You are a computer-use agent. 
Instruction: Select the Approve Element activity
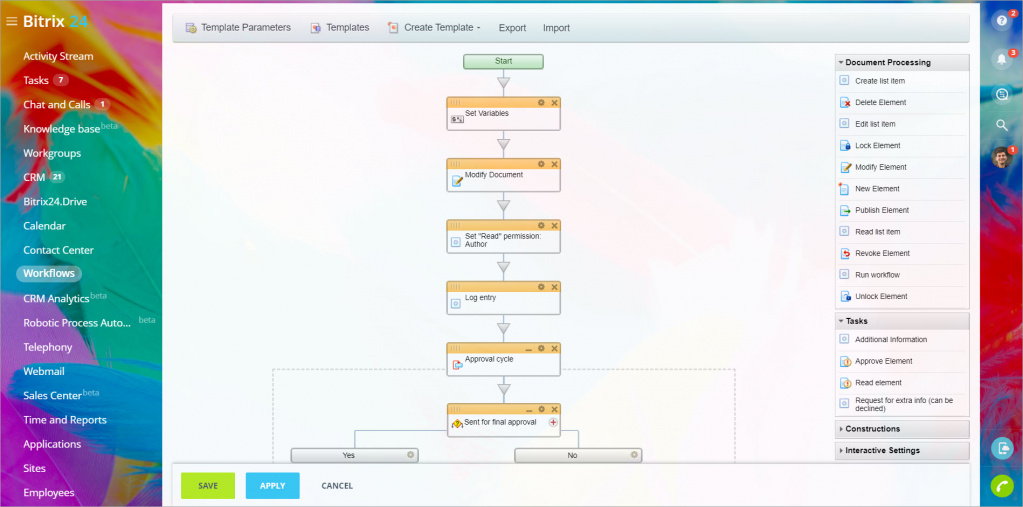click(x=883, y=361)
